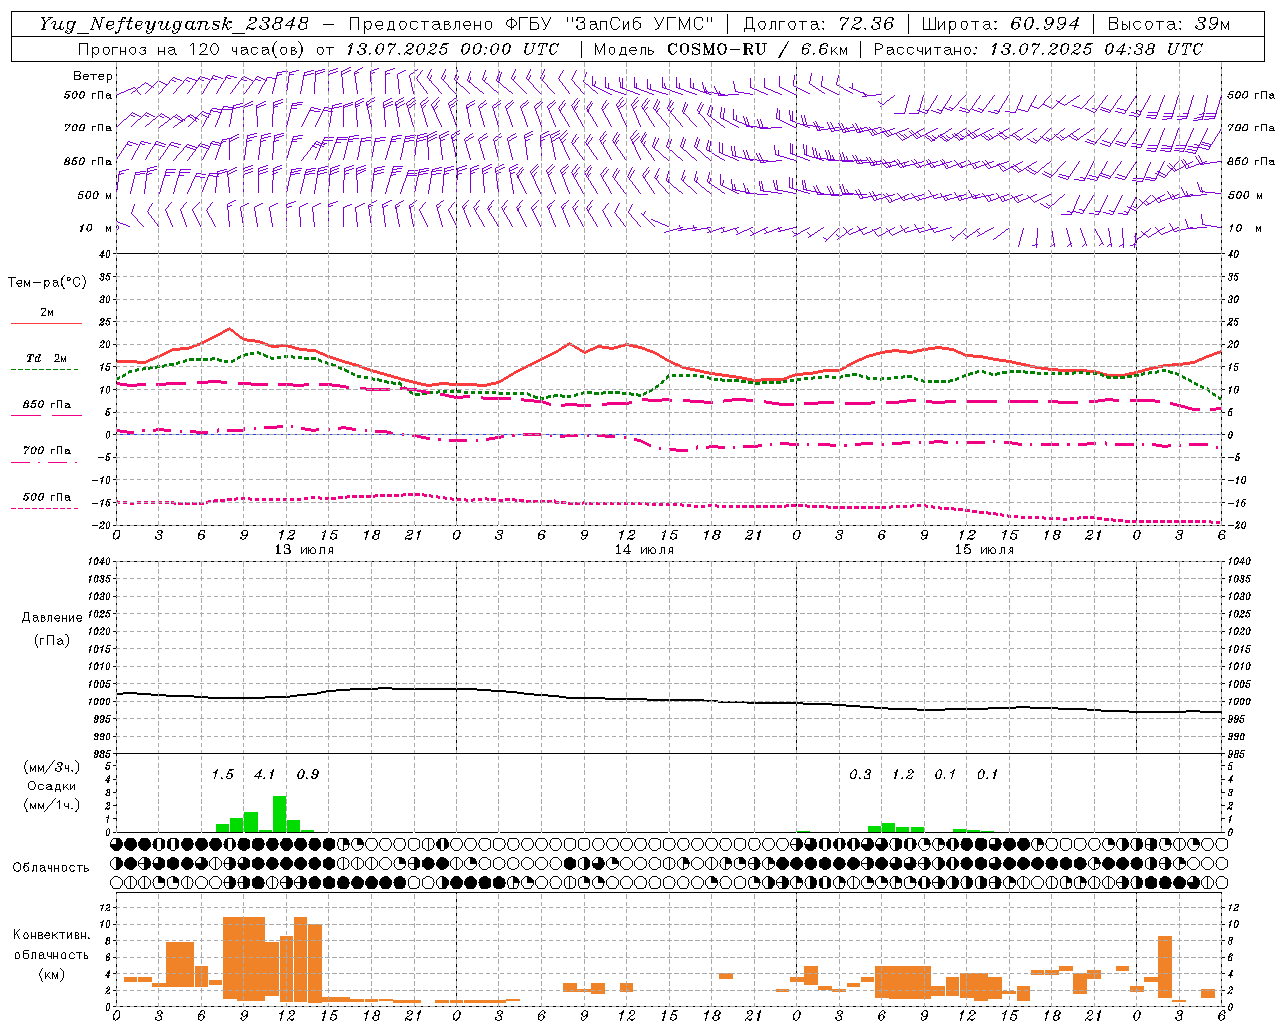Click left 500 гПа wind level label
1280x1024 pixels.
88,96
